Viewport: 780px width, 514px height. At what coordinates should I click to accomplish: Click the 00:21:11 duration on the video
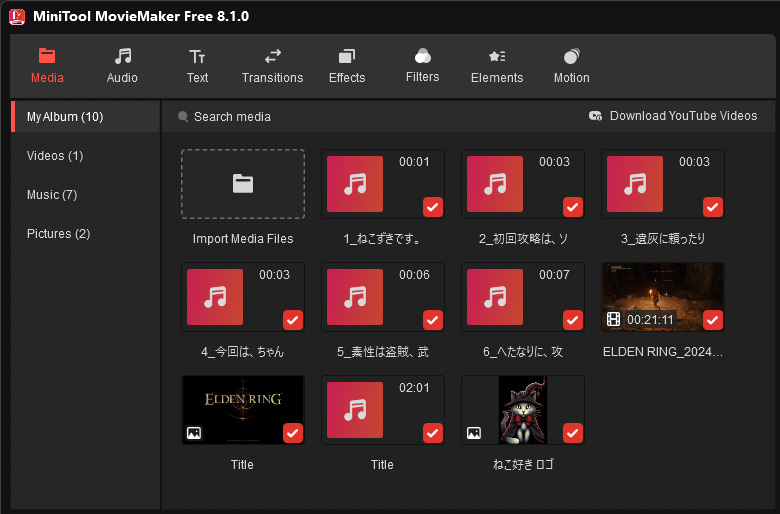[x=650, y=319]
